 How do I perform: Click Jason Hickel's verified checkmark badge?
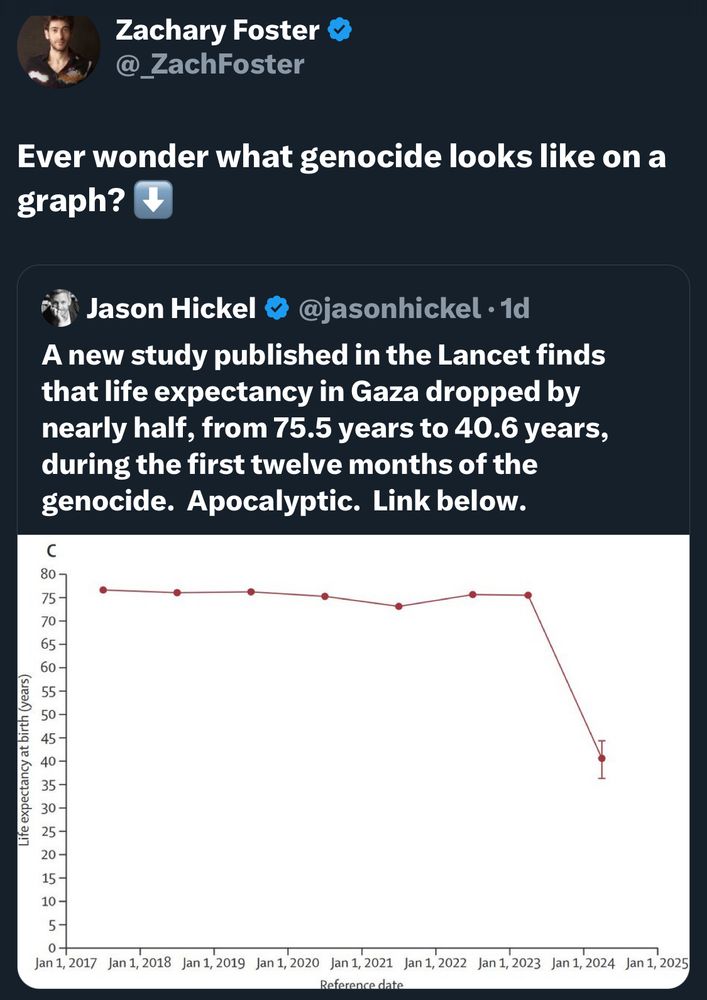(x=275, y=309)
